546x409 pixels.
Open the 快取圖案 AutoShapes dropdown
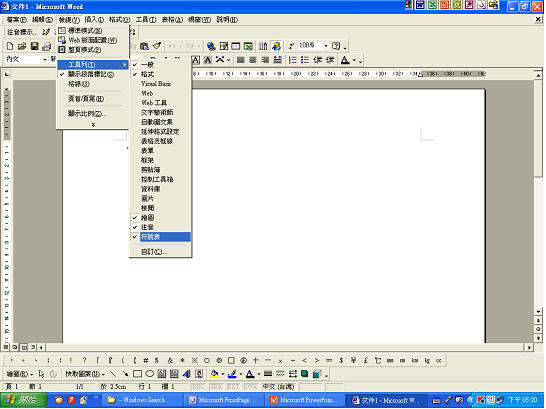pyautogui.click(x=85, y=374)
